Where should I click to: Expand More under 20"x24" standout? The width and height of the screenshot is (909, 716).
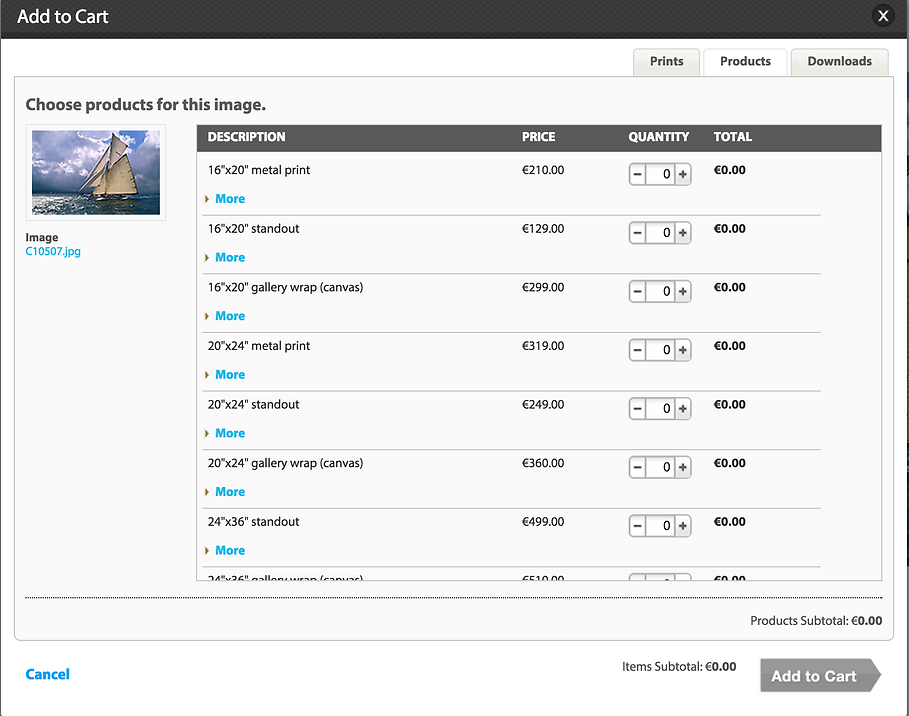point(230,433)
